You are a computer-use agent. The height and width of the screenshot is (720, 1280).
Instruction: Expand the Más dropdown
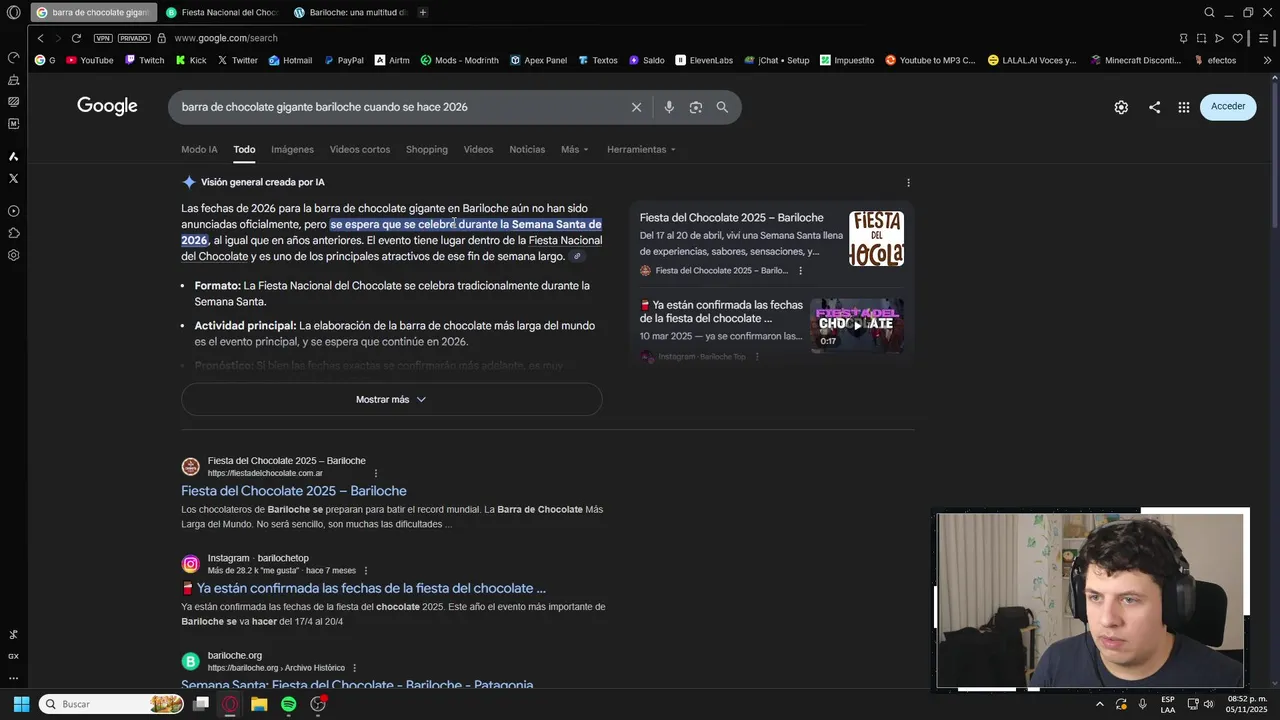pos(575,149)
